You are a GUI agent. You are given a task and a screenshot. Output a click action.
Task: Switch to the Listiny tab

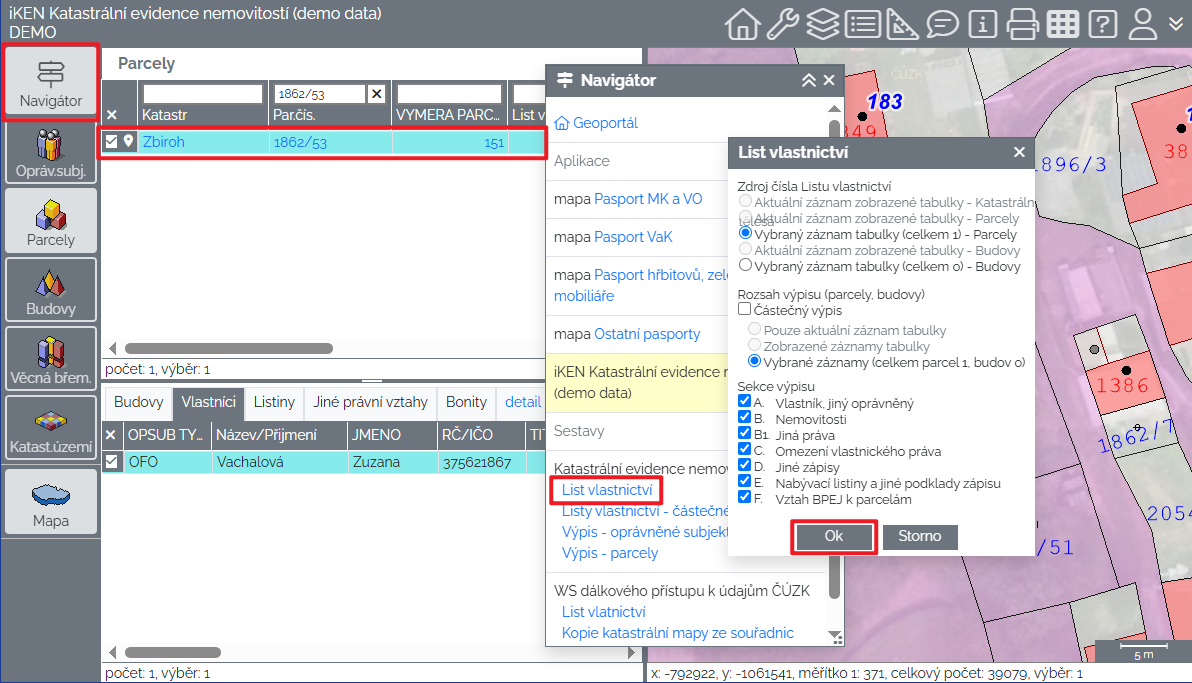pos(274,402)
